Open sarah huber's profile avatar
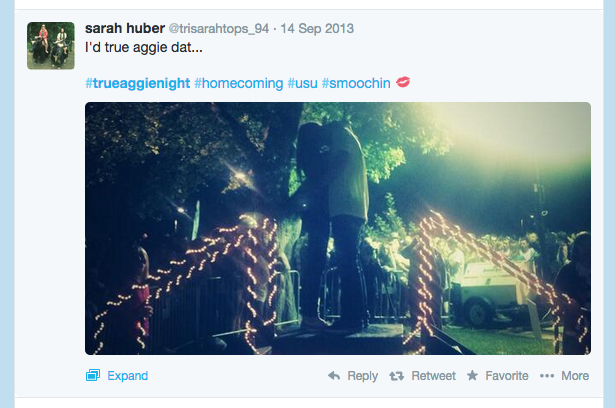 click(51, 46)
